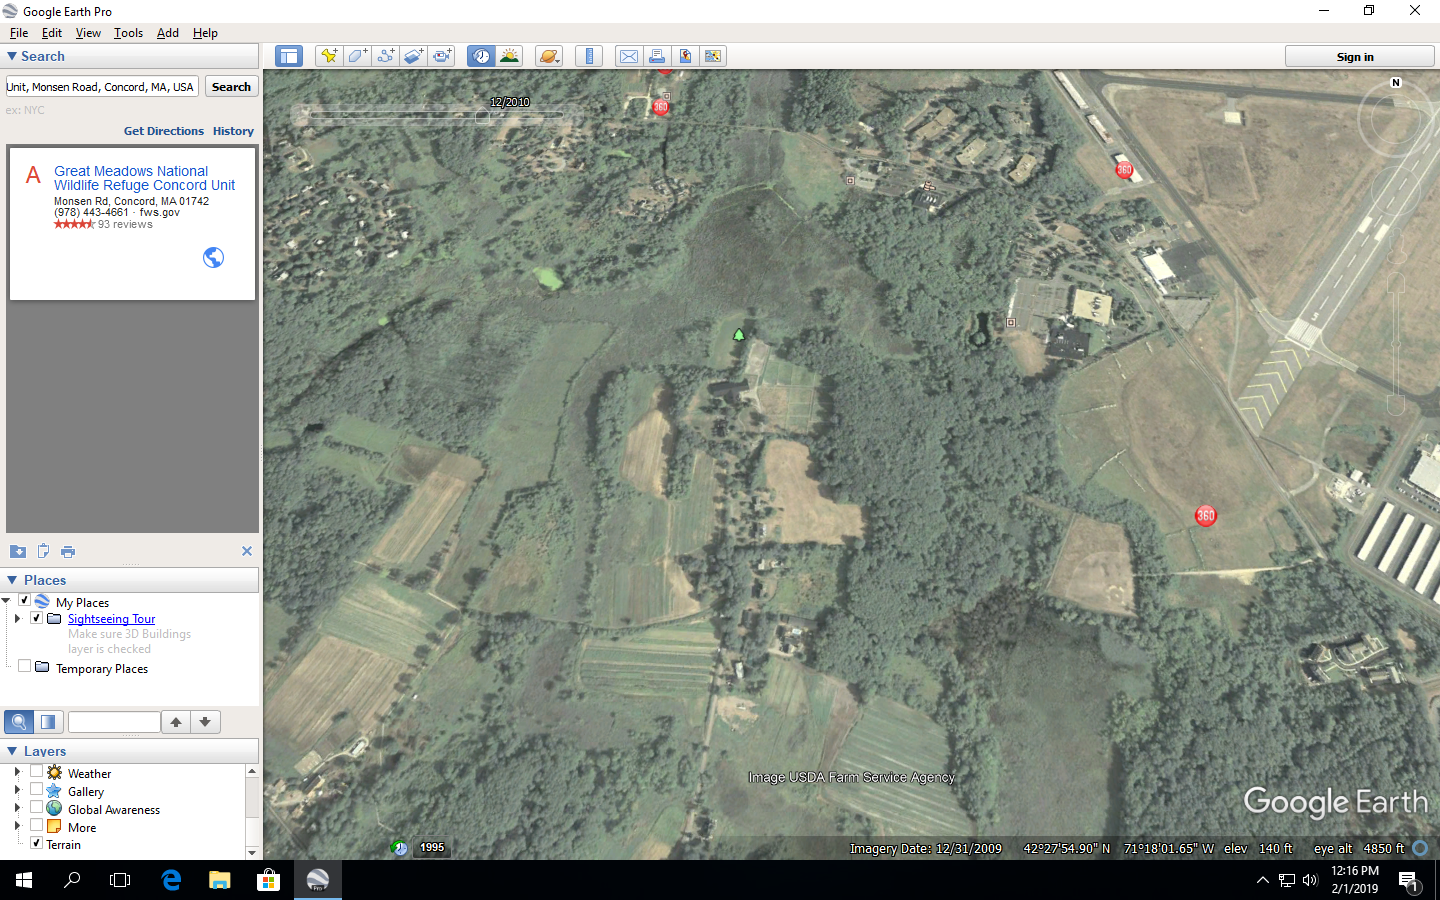
Task: Click the Places panel view toggle icon
Action: click(48, 722)
